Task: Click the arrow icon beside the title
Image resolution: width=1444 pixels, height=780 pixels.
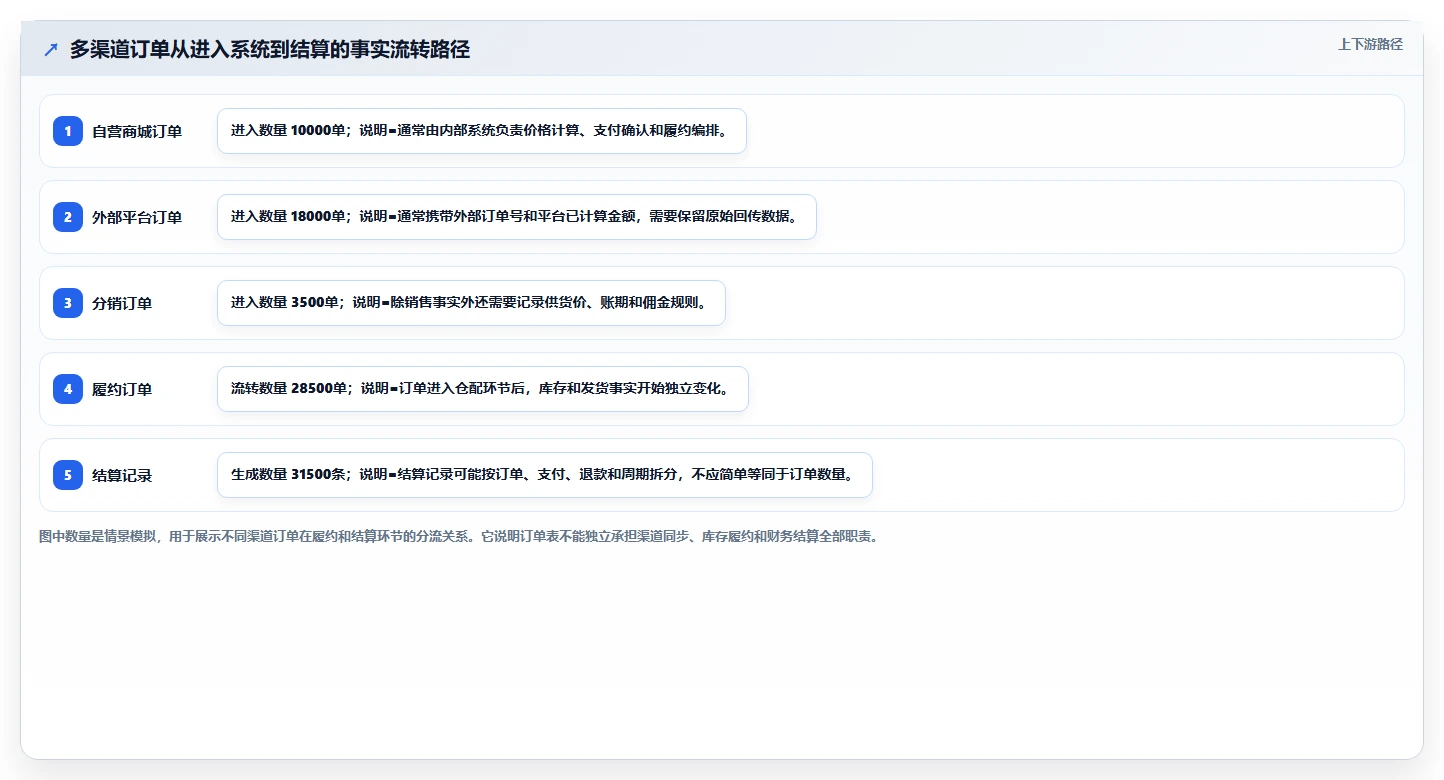Action: [51, 49]
